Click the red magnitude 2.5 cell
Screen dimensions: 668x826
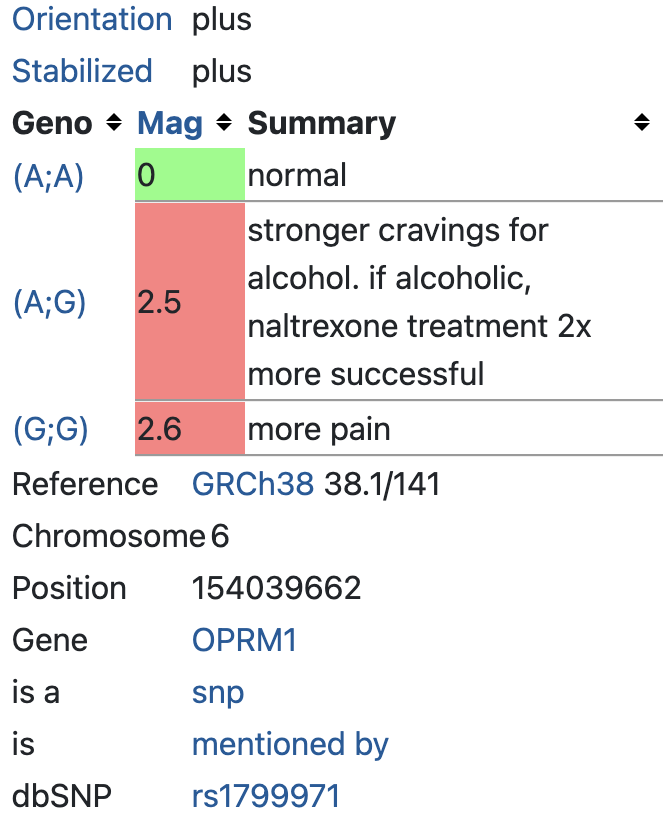pos(190,302)
